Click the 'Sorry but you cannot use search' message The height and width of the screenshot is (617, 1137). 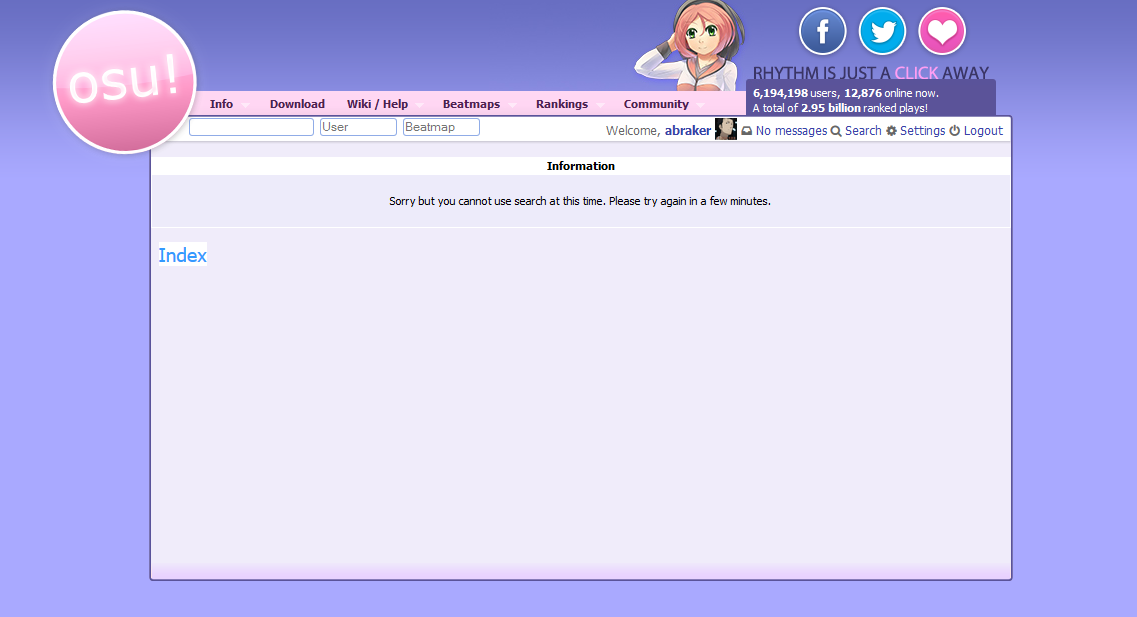pos(579,201)
